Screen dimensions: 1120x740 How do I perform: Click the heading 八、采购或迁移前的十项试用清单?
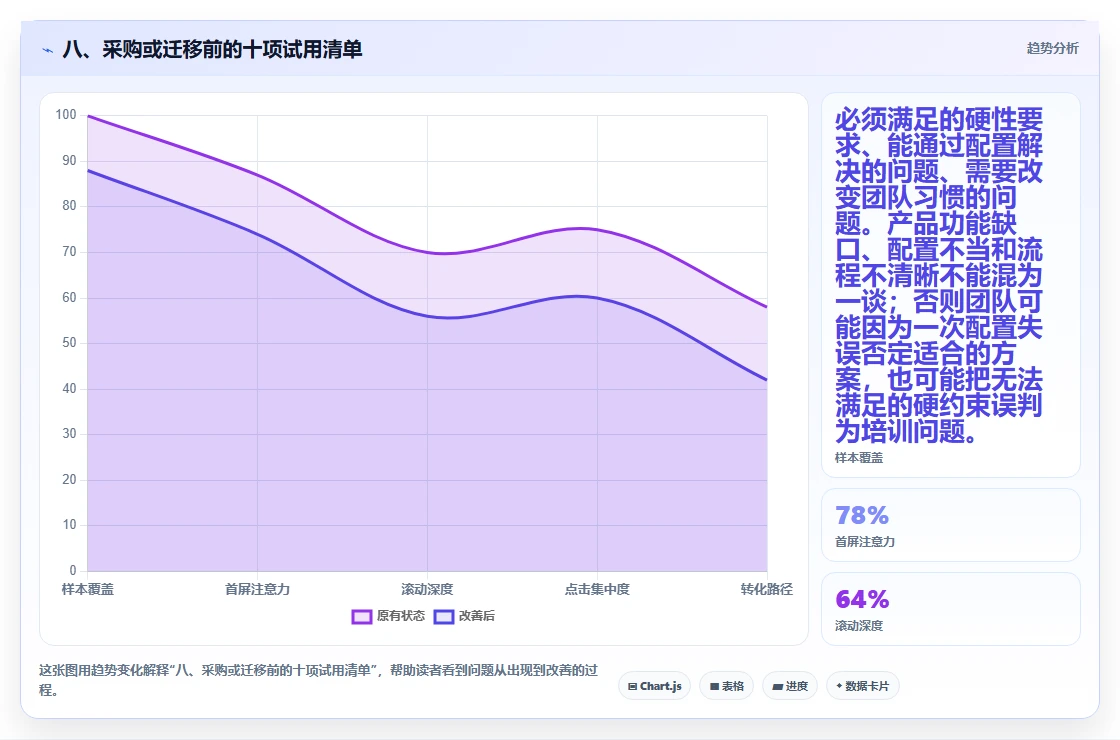click(212, 49)
